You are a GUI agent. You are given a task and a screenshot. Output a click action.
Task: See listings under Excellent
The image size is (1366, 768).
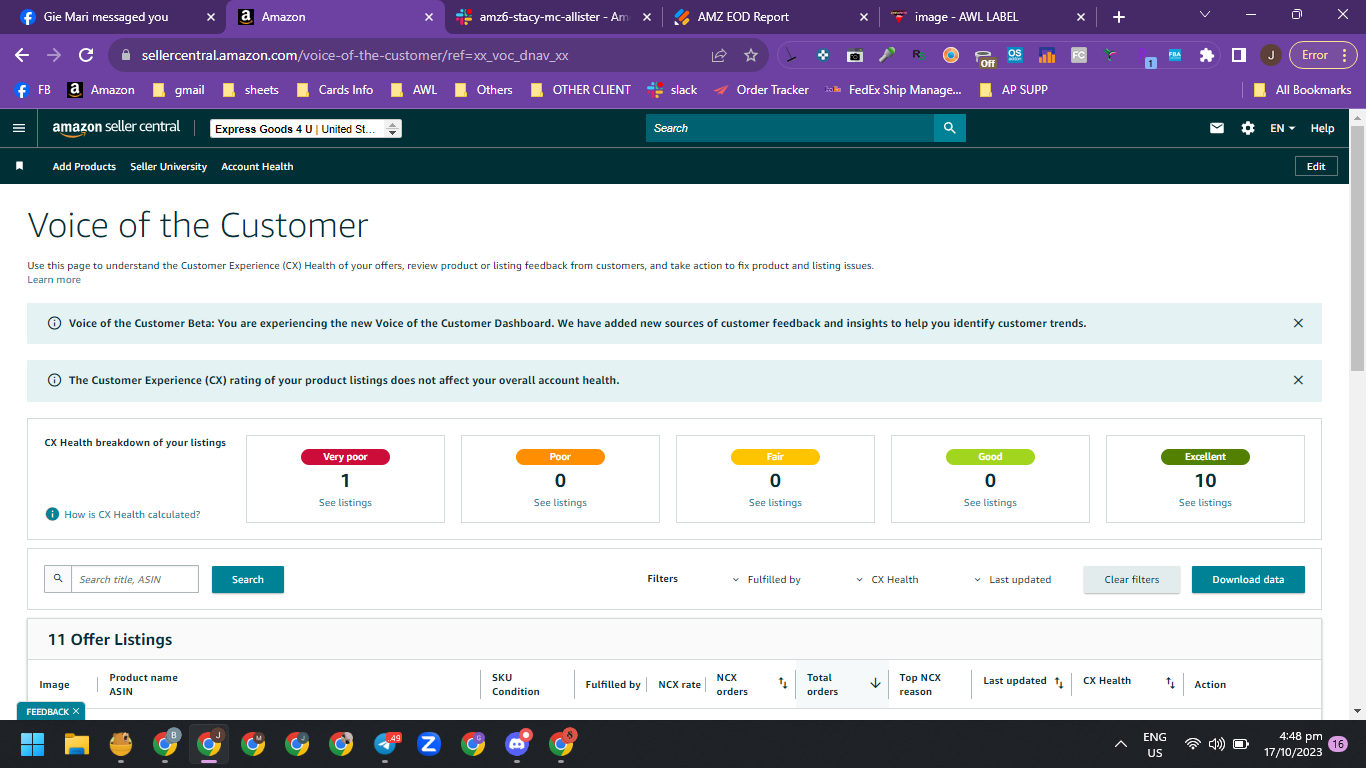click(x=1205, y=502)
